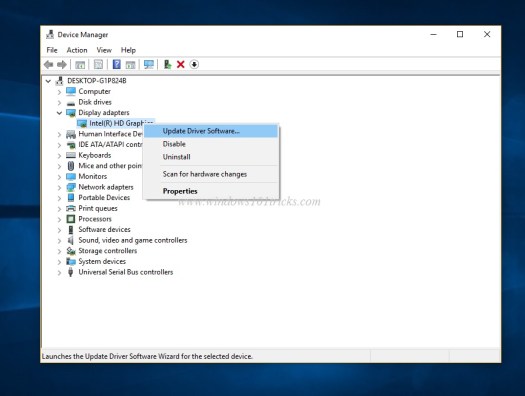525x396 pixels.
Task: Click the Human Interface Devices category icon
Action: (71, 134)
